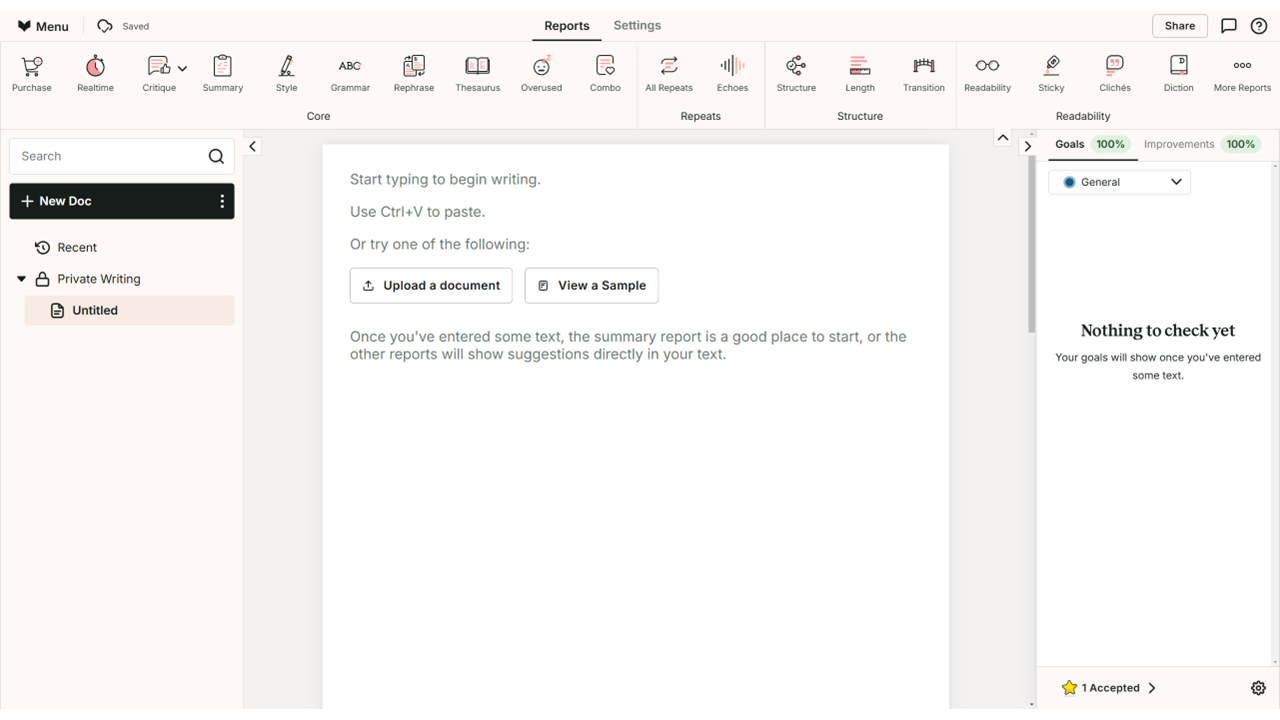Click the Upload a document button
Viewport: 1280px width, 720px height.
(431, 285)
